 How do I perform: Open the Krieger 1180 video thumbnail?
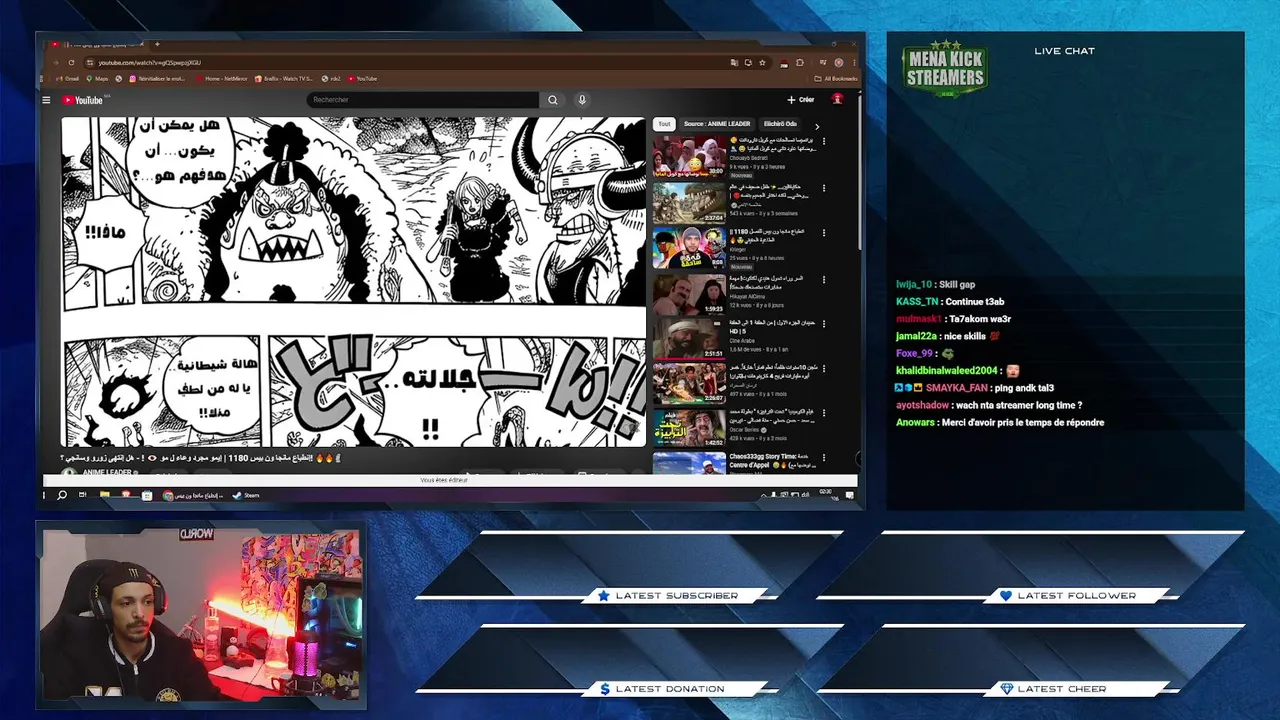(x=689, y=248)
